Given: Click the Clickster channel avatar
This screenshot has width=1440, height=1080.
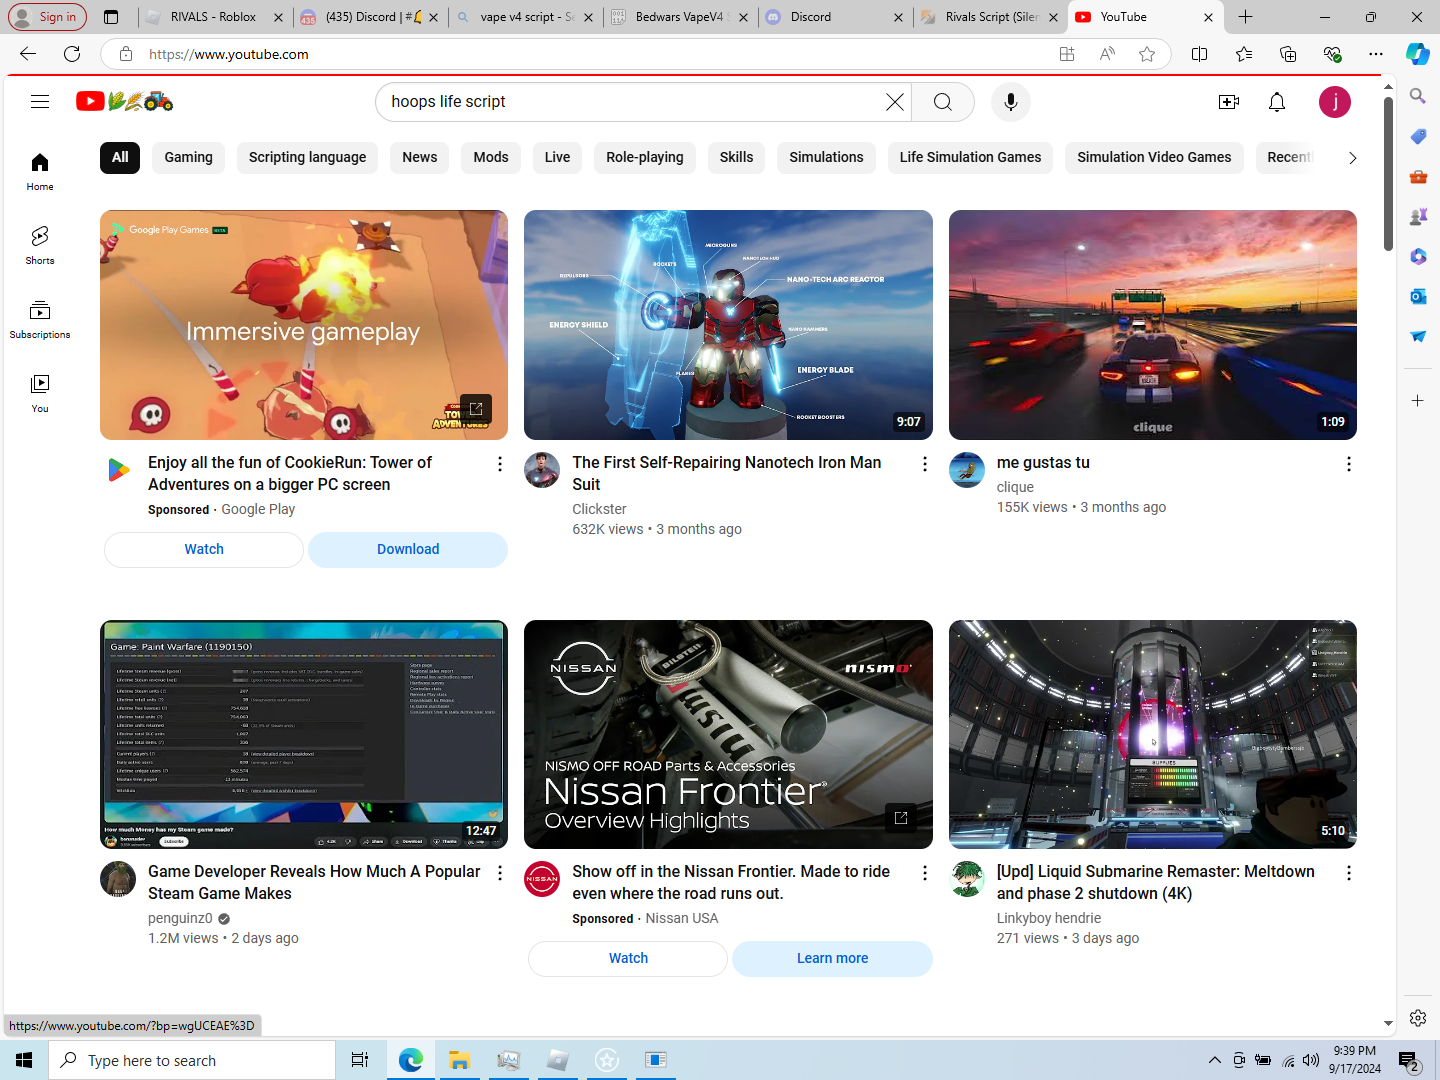Looking at the screenshot, I should coord(542,470).
